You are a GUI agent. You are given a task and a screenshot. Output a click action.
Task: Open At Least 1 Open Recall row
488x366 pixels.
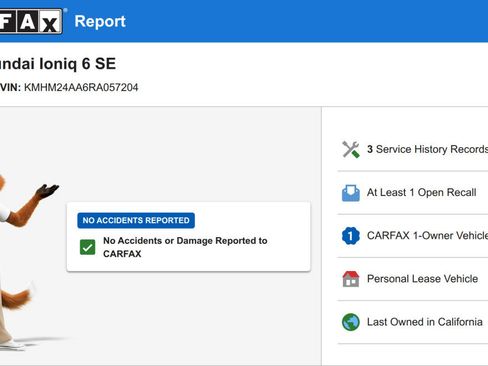point(413,193)
